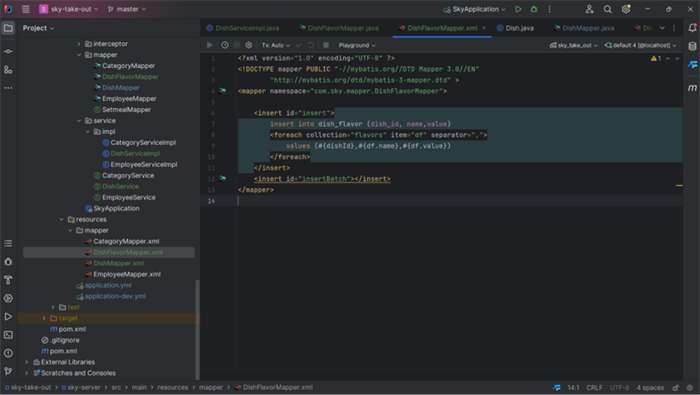Open the Project tool window icon
Image resolution: width=700 pixels, height=395 pixels.
[x=8, y=28]
